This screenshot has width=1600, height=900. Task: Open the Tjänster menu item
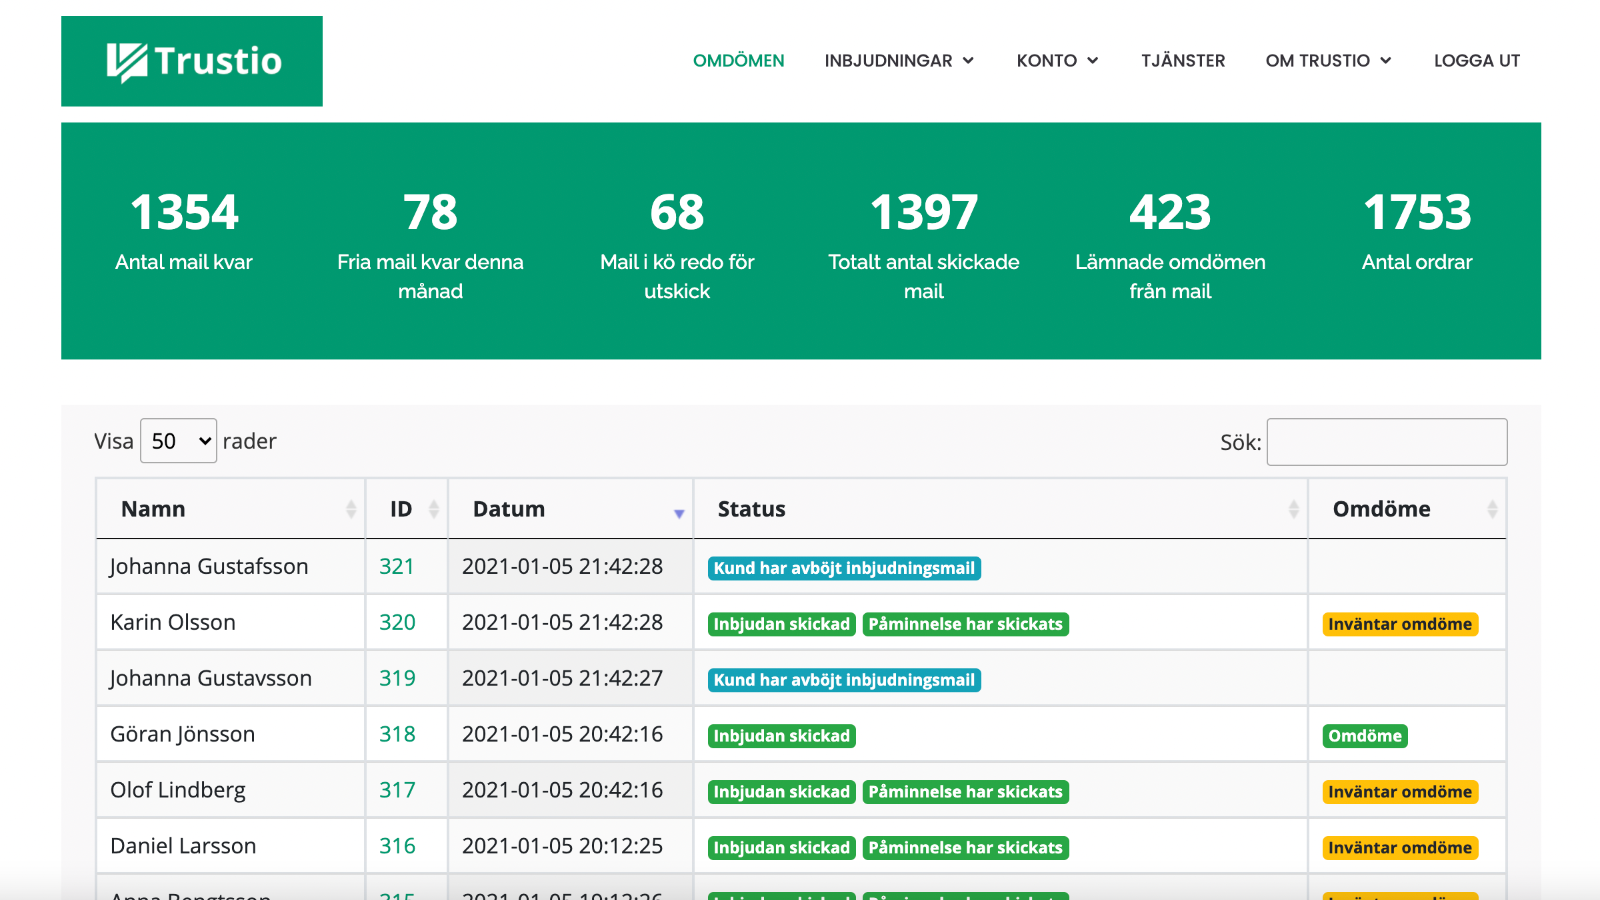coord(1183,61)
